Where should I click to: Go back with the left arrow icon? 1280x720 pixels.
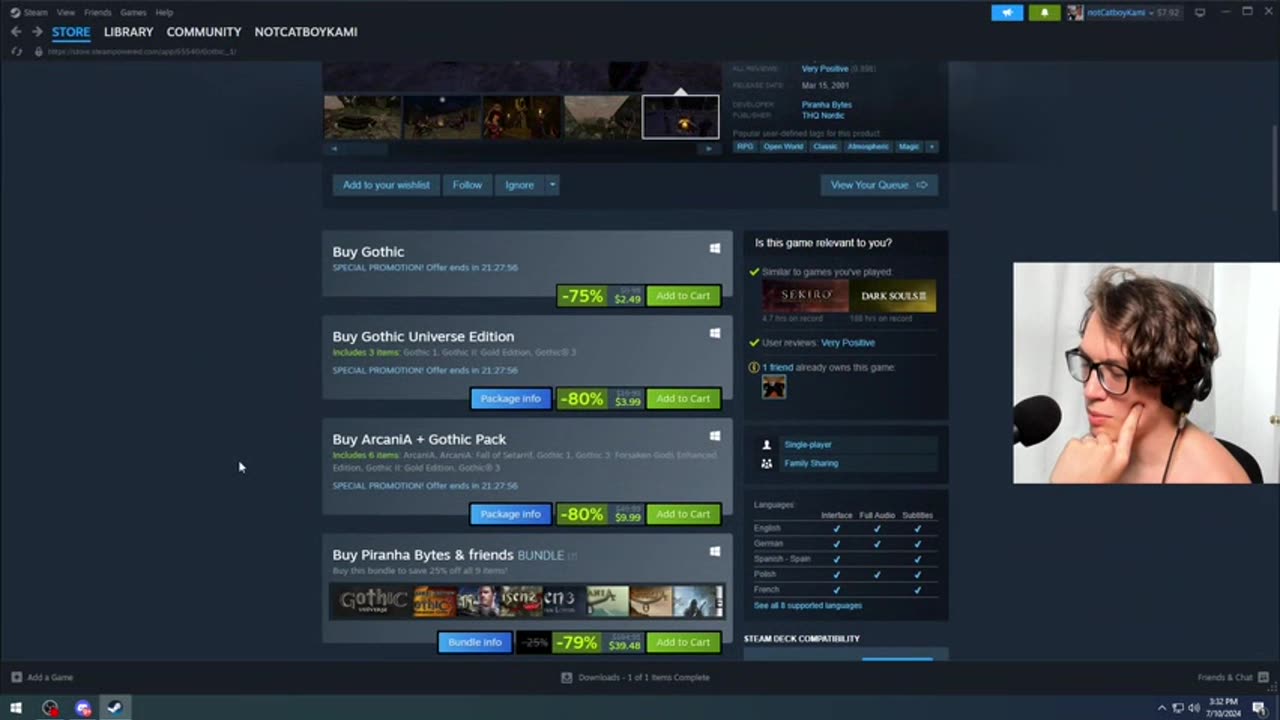16,32
